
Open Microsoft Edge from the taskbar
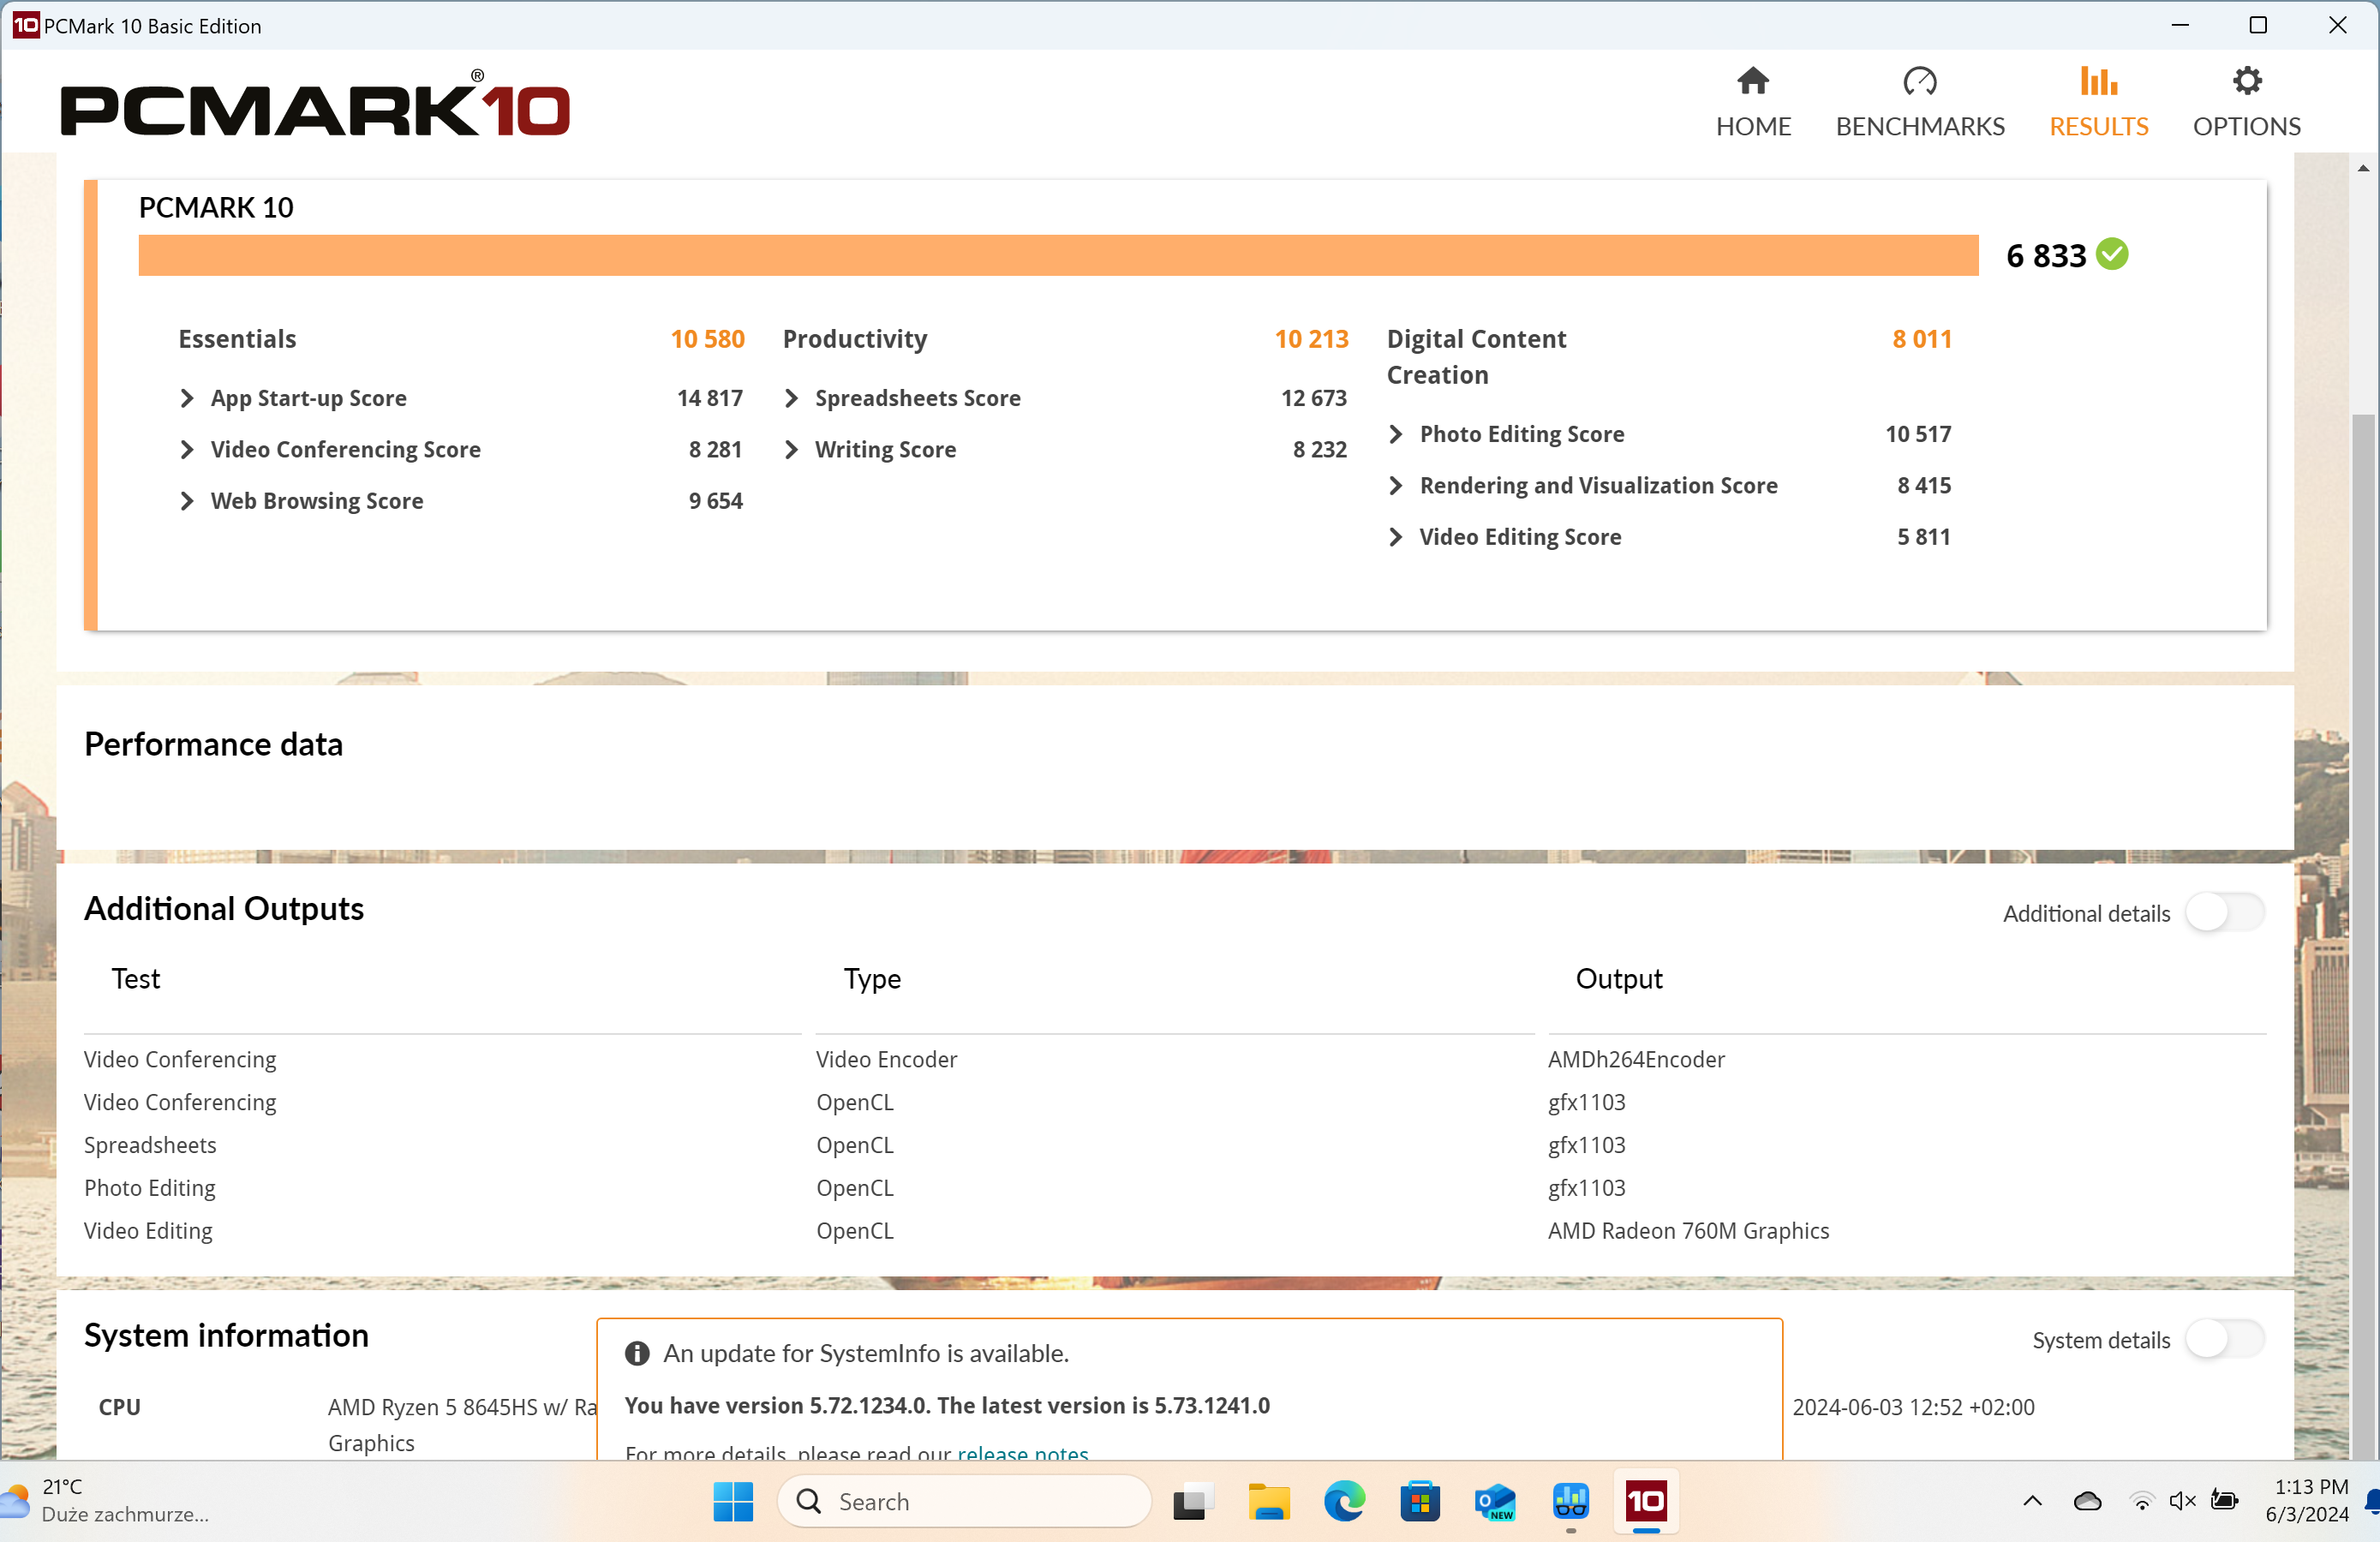[x=1344, y=1501]
